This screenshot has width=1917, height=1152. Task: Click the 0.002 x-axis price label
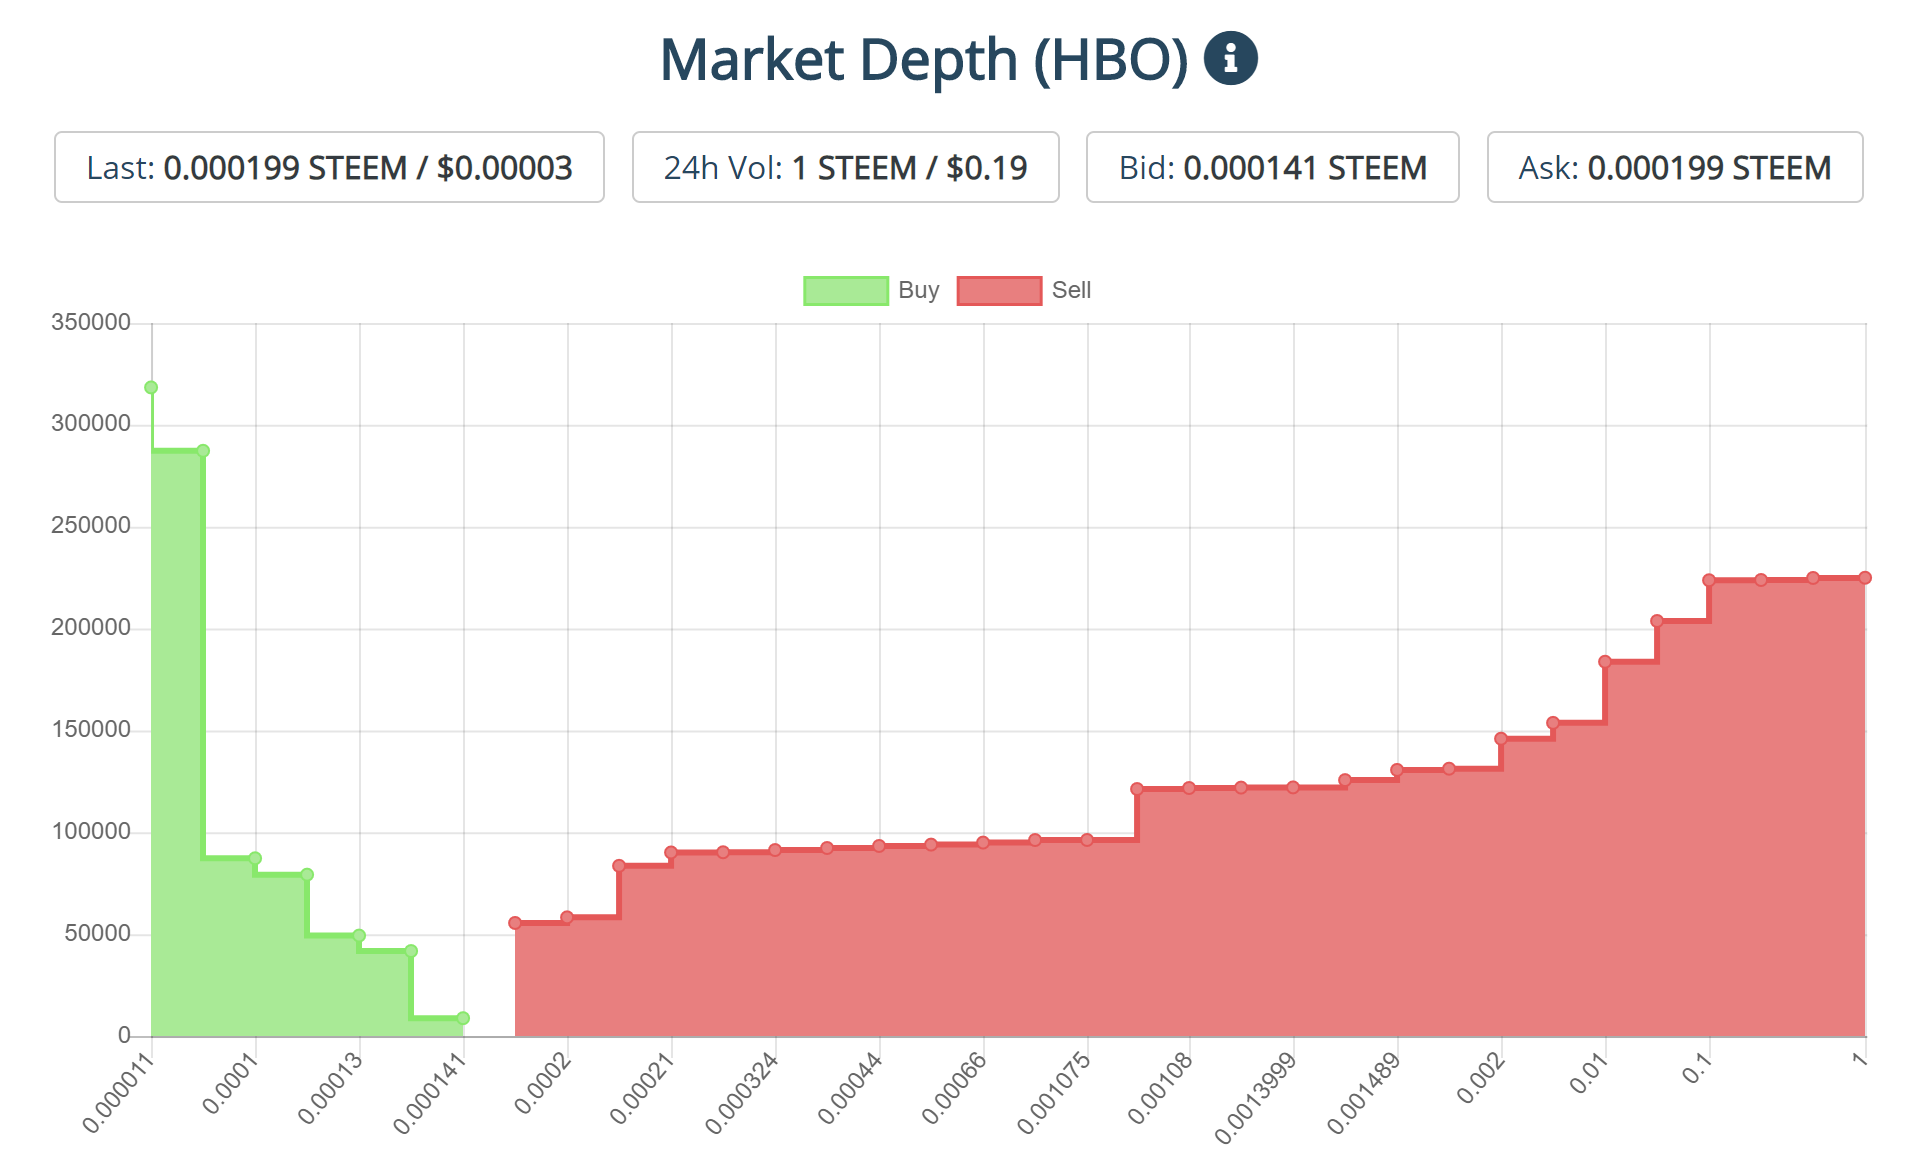pyautogui.click(x=1481, y=1078)
